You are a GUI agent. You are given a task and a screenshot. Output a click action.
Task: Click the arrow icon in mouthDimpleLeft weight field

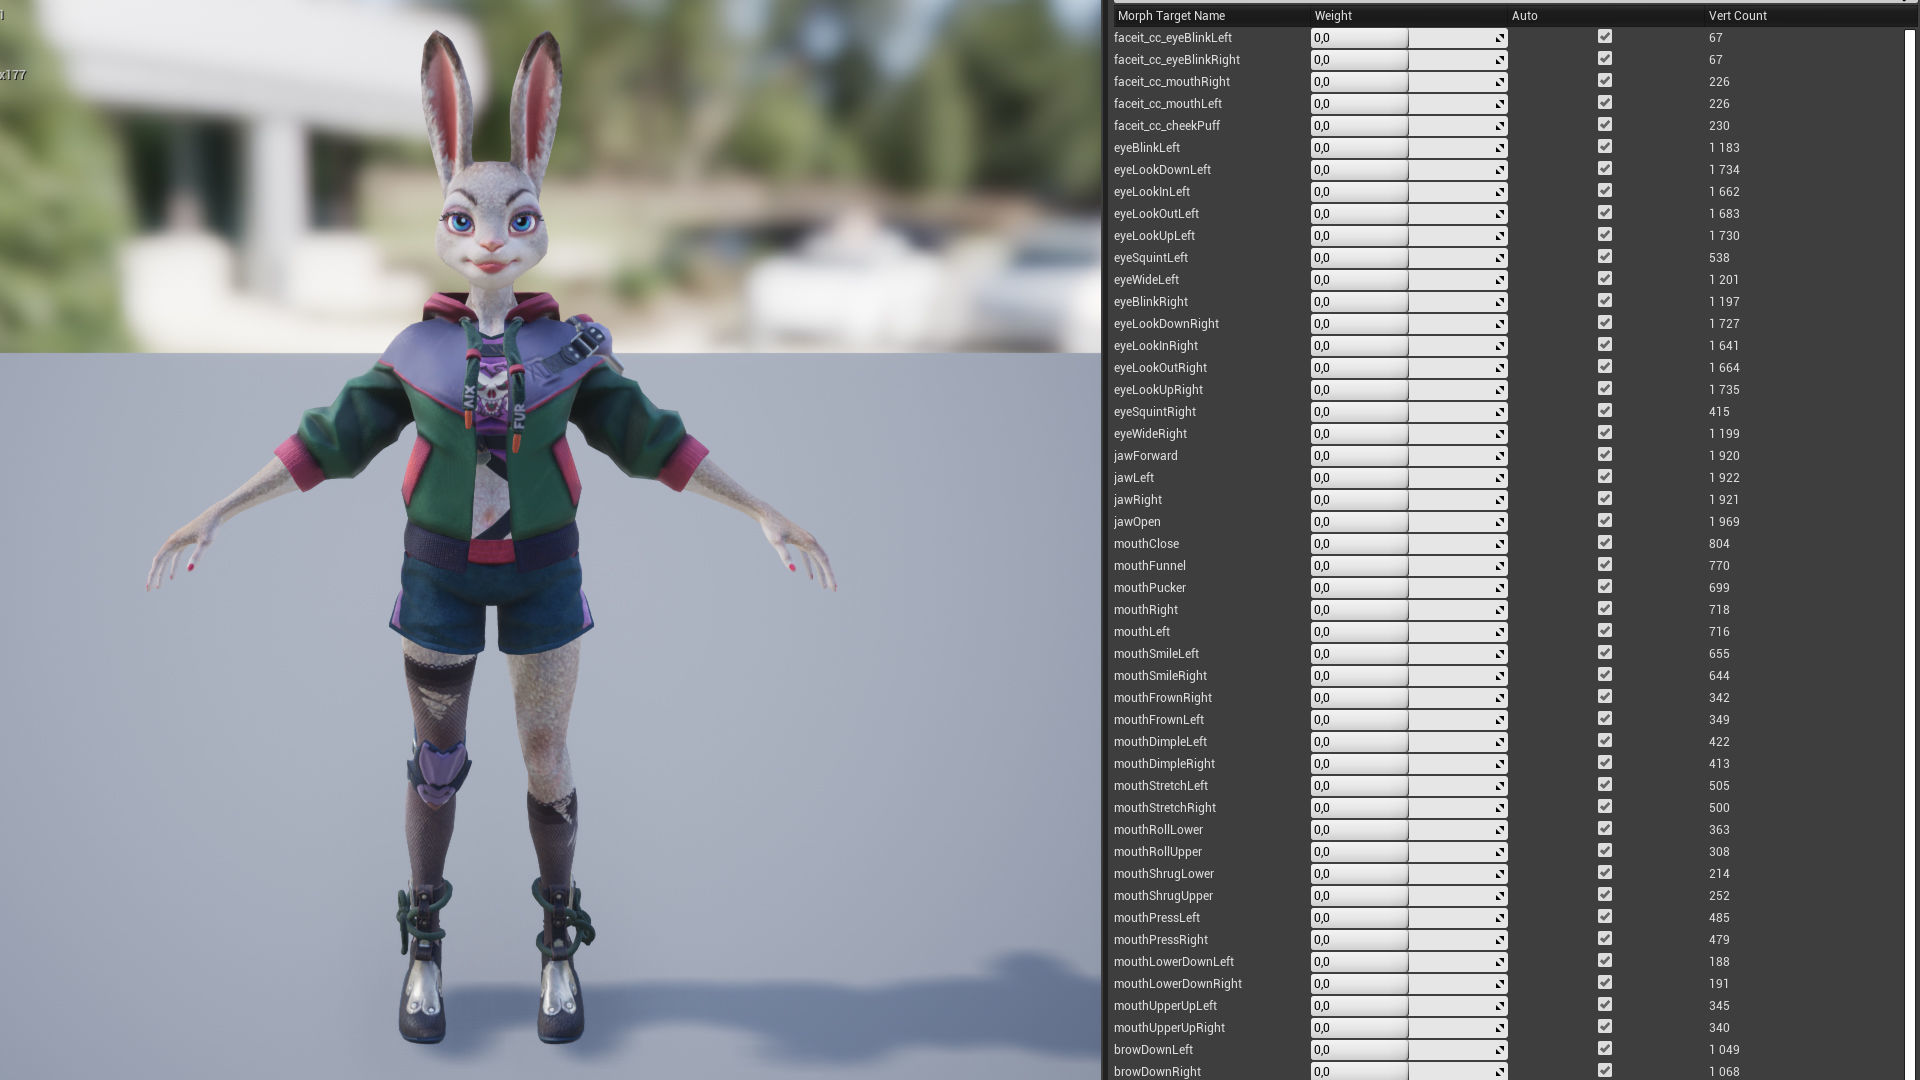(1500, 743)
